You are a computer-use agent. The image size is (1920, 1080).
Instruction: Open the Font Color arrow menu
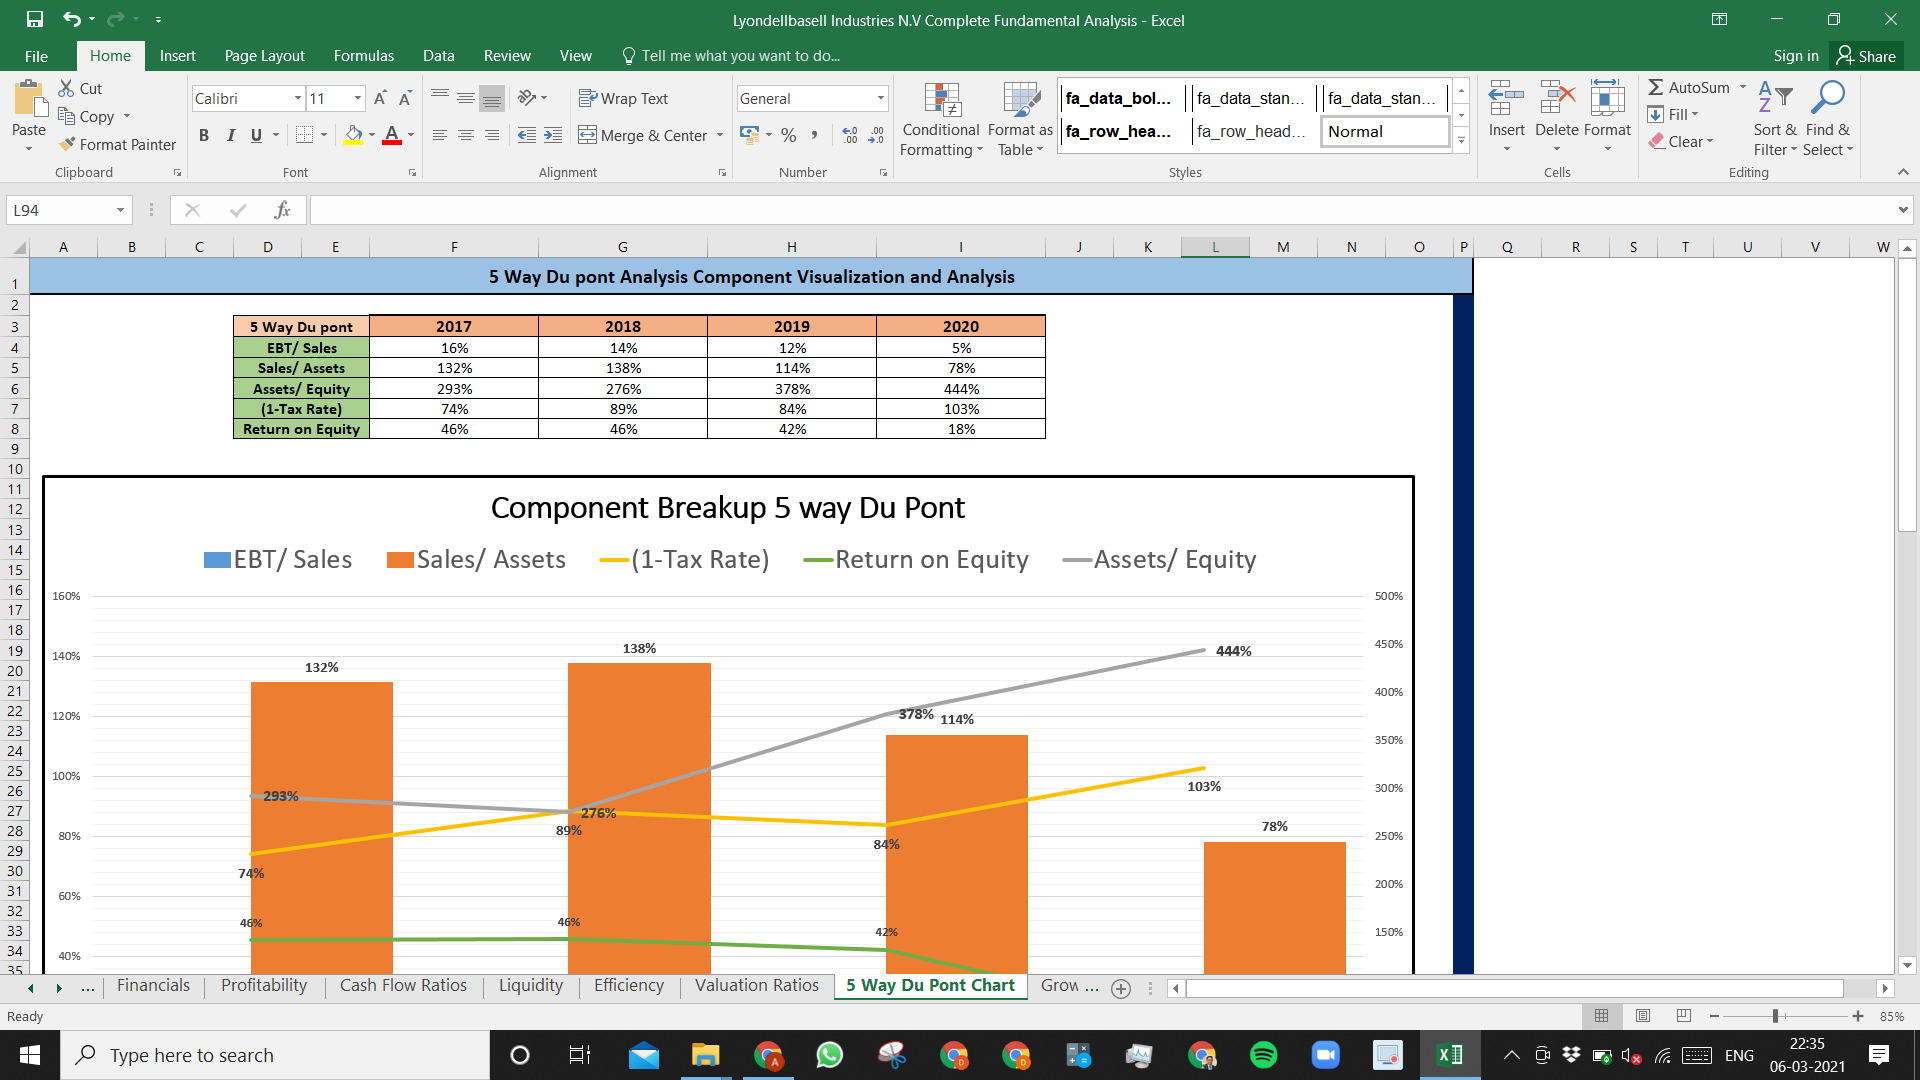(411, 135)
